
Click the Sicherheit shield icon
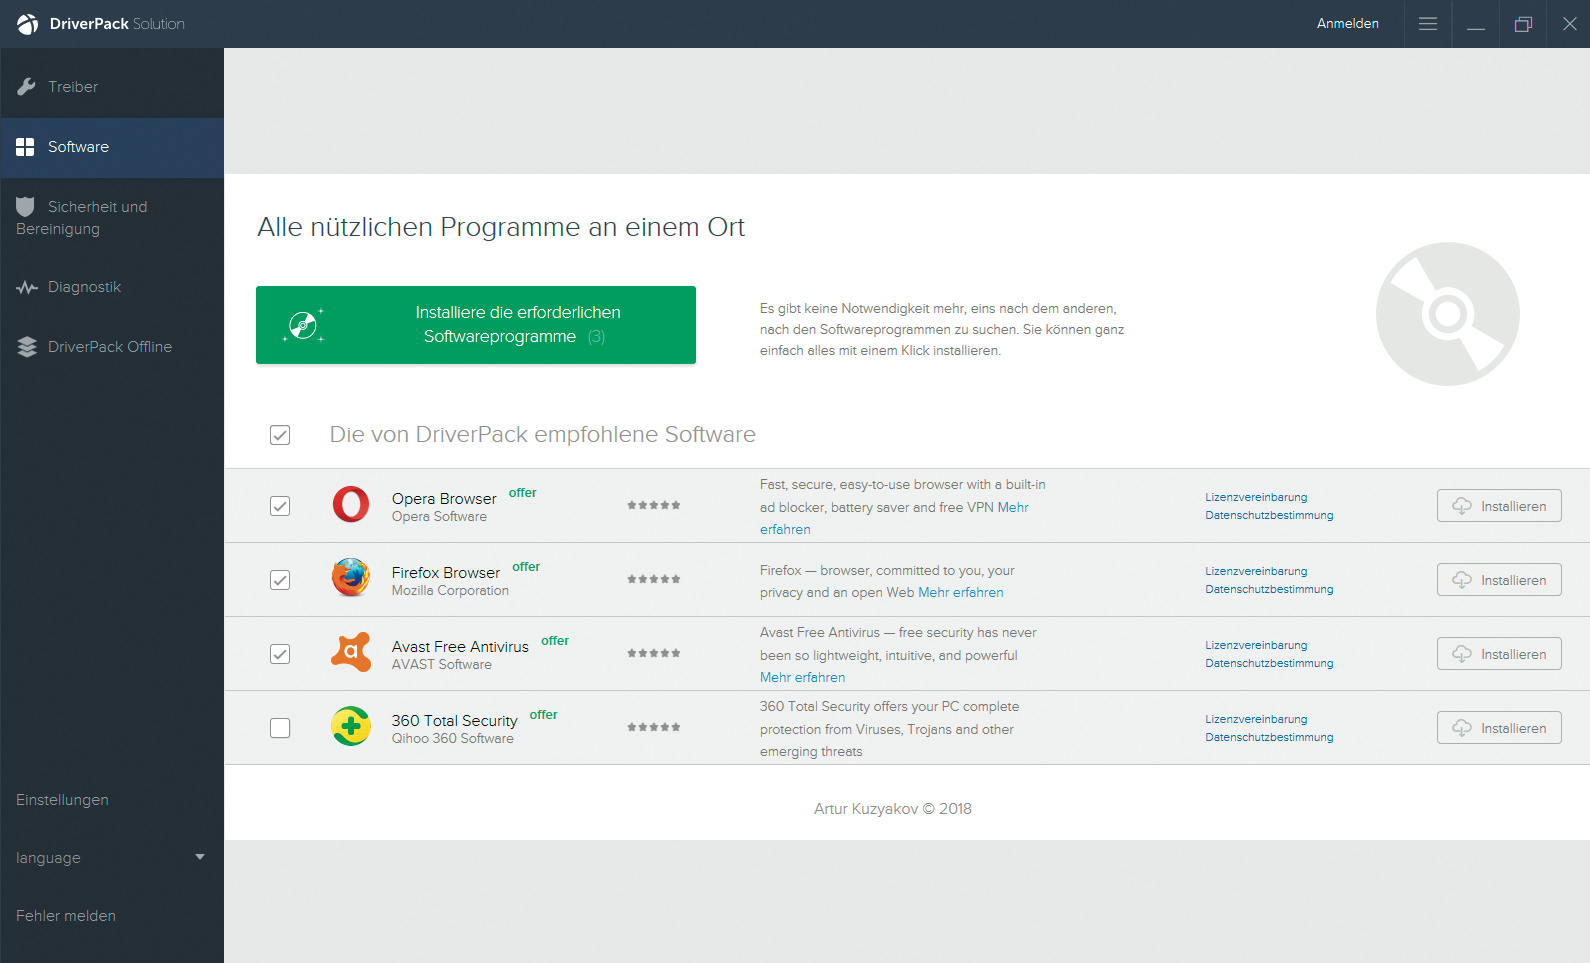click(26, 207)
